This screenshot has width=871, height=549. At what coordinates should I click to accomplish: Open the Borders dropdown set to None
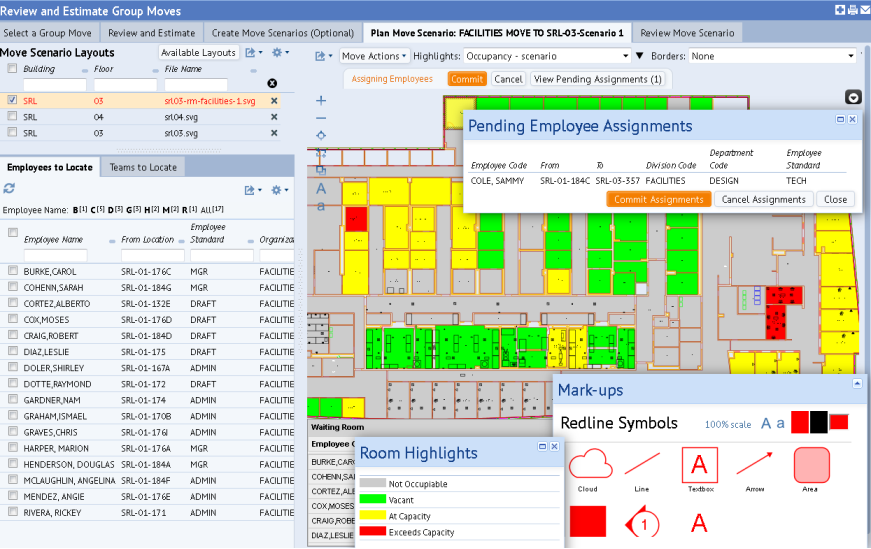tap(772, 56)
